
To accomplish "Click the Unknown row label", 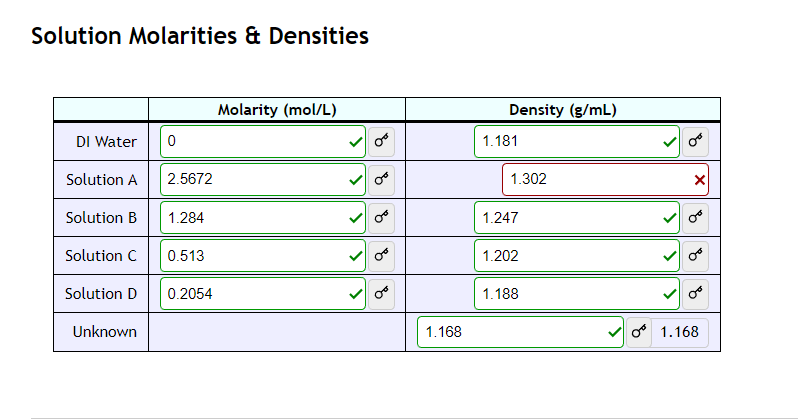I will tap(105, 332).
